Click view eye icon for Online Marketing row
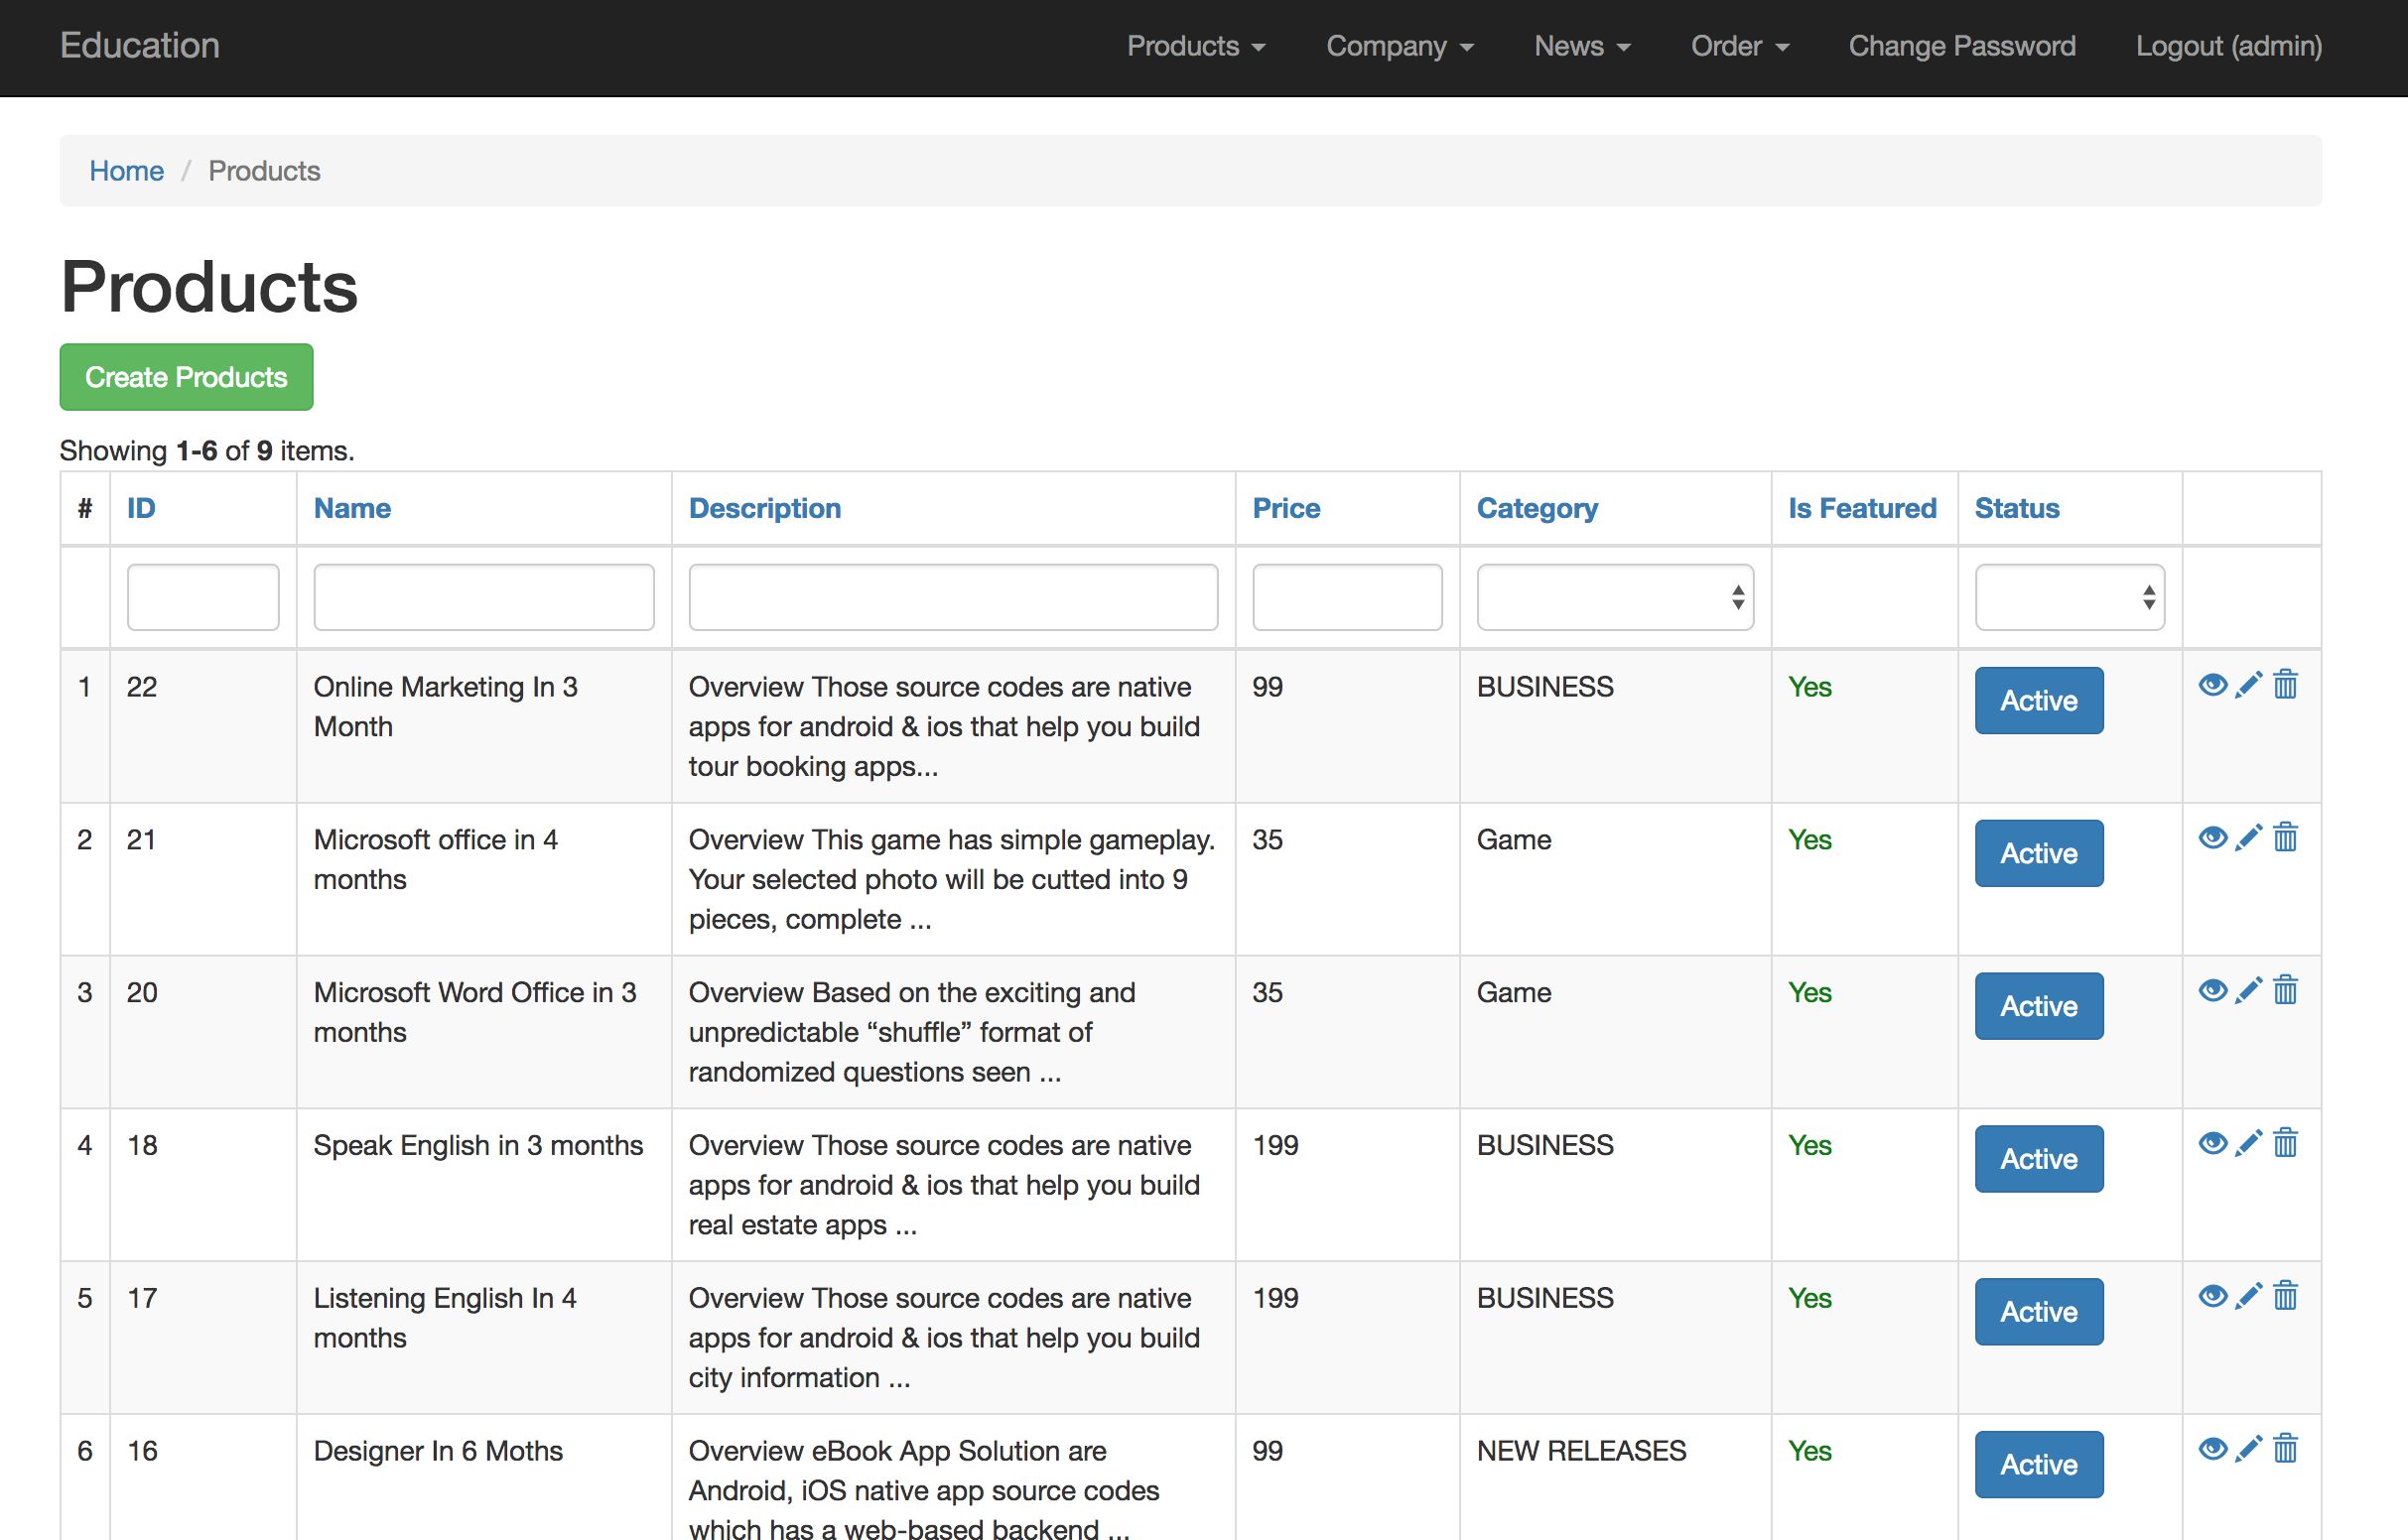 (2212, 685)
